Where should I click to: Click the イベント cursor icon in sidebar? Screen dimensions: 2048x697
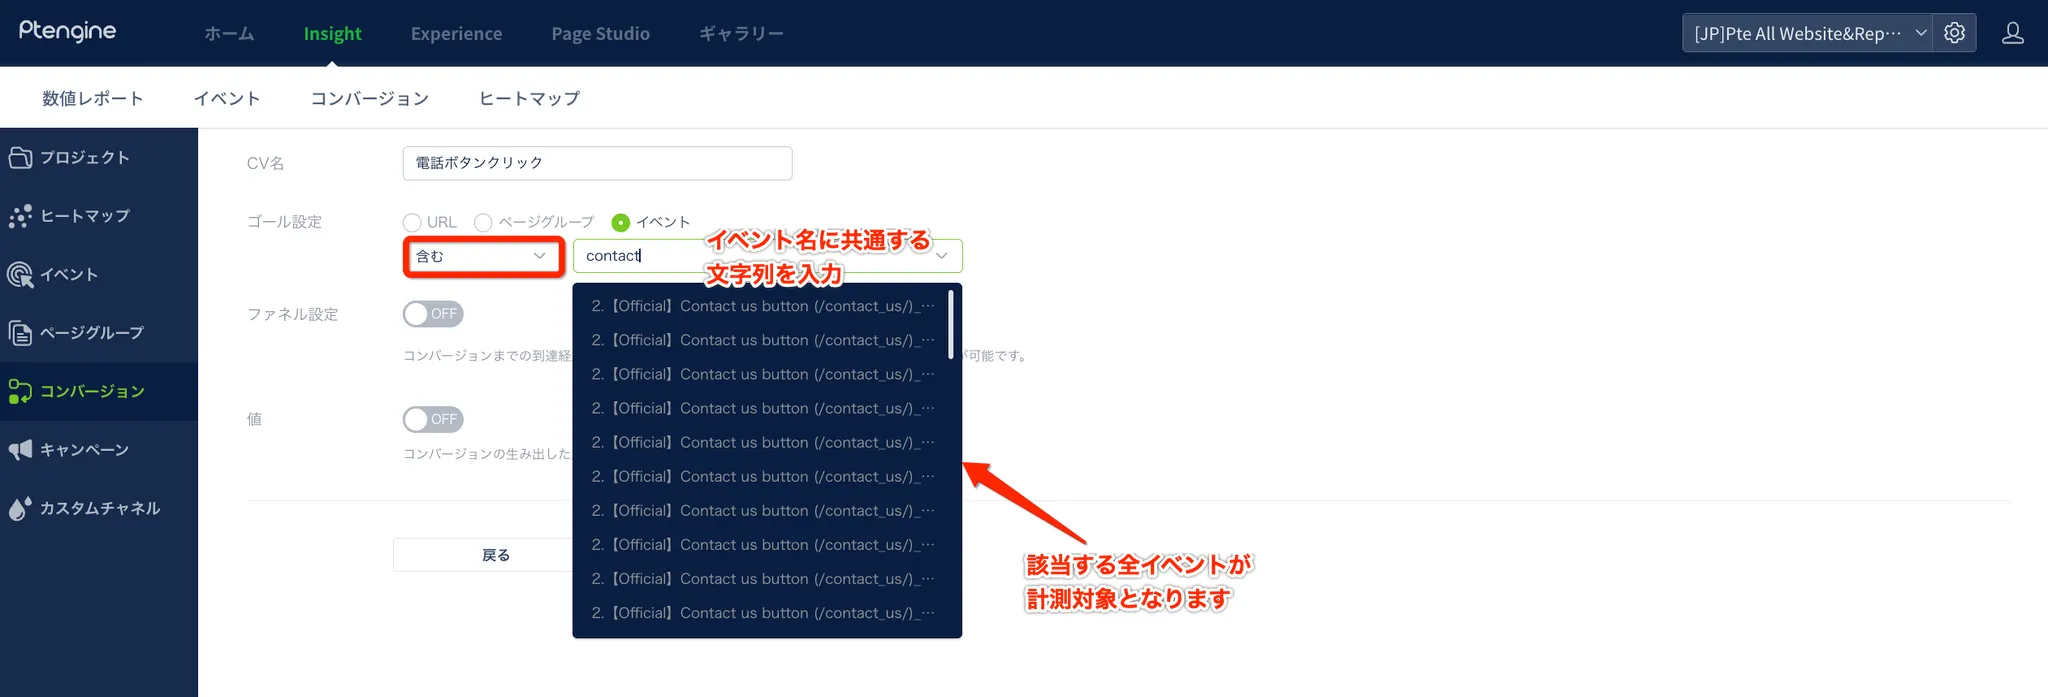point(20,274)
